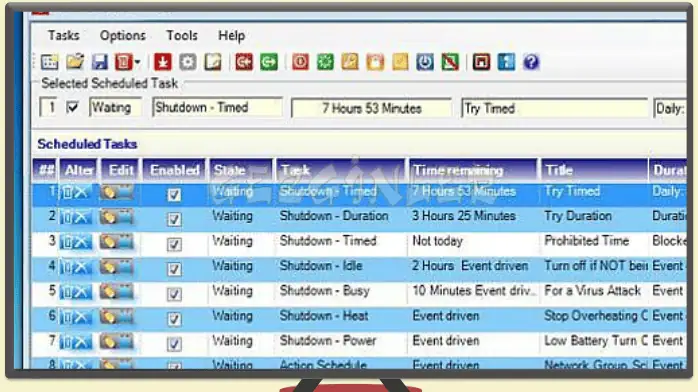Click the green icon with red slash
This screenshot has height=392, width=698.
450,62
